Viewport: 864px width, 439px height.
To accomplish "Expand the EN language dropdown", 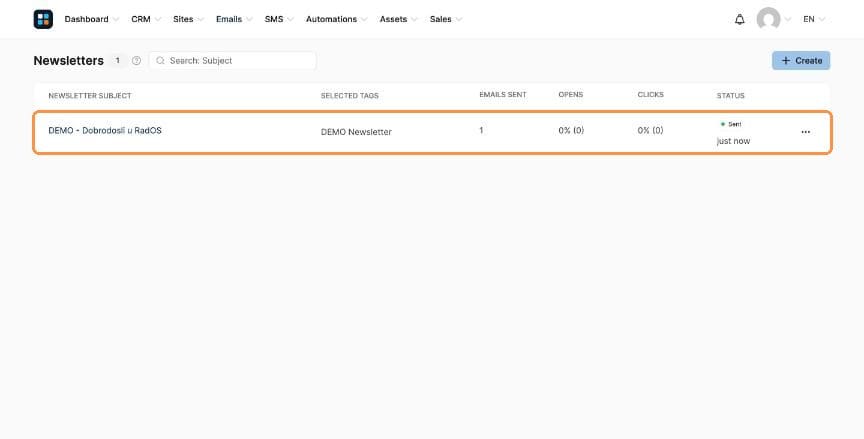I will point(814,19).
